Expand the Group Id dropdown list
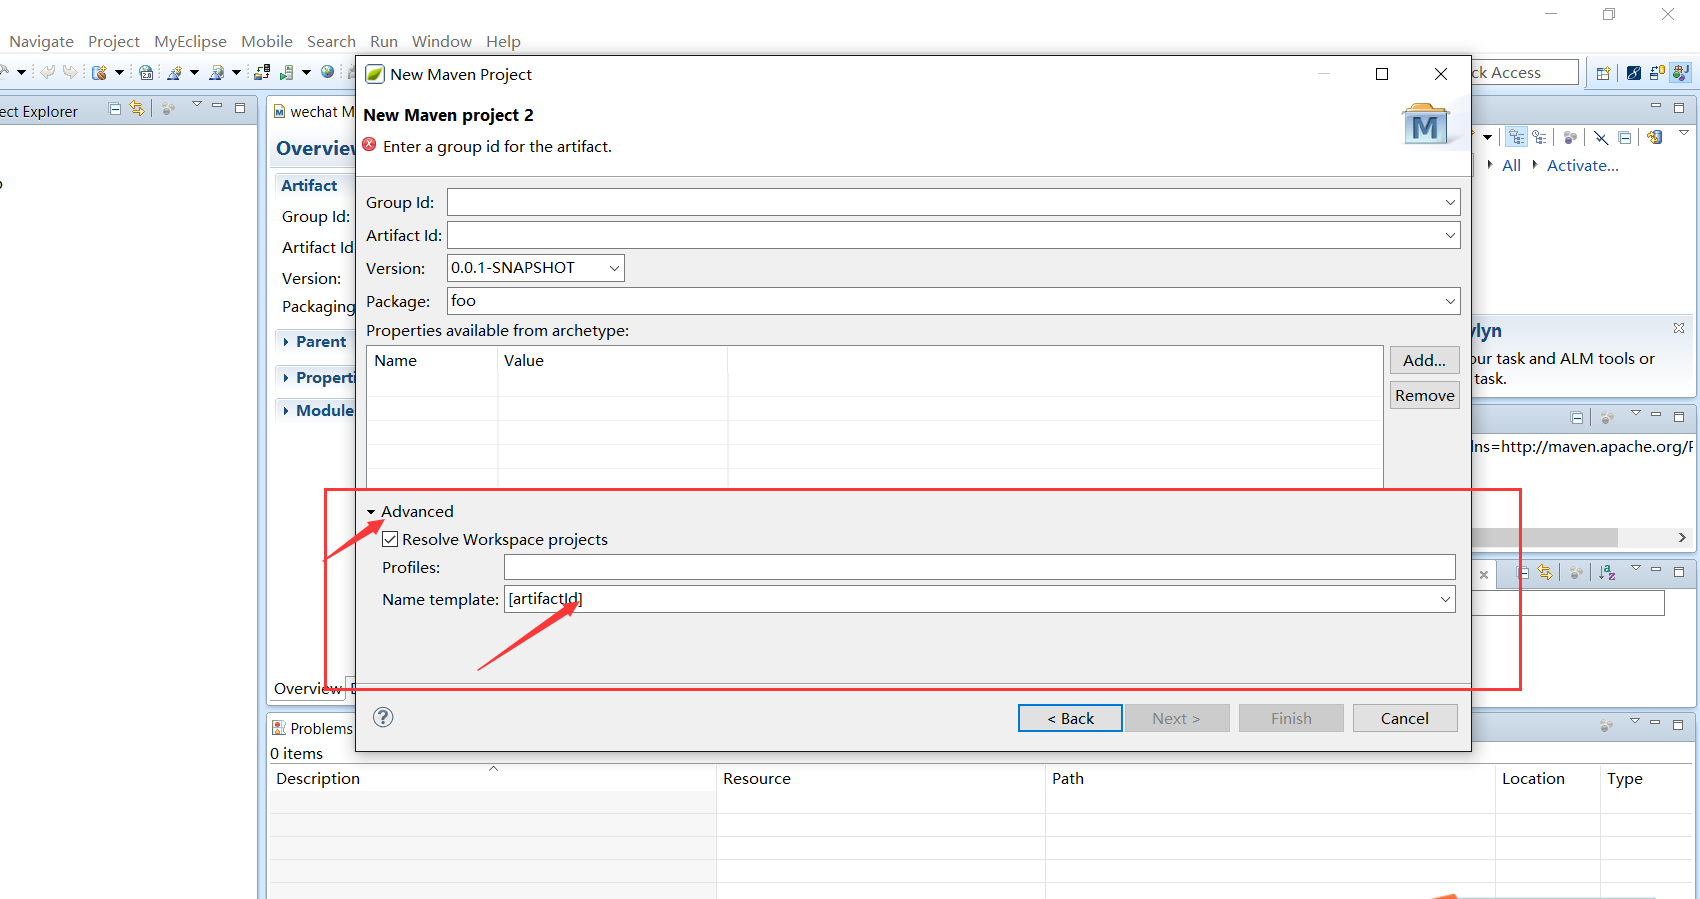1700x899 pixels. coord(1449,203)
